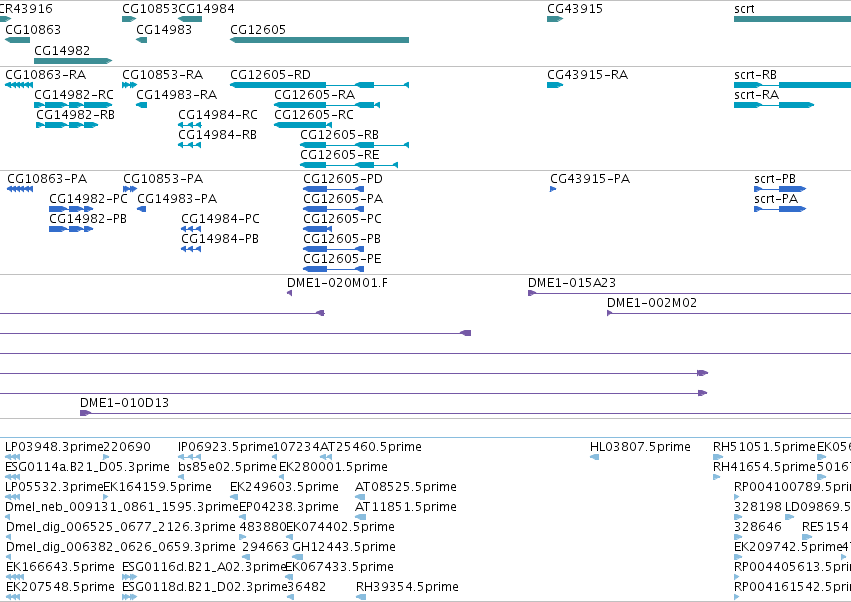Click EST EK164159.5prime
The image size is (851, 602).
click(106, 497)
